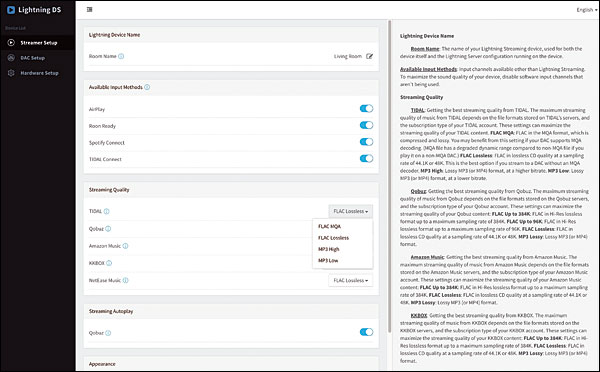Click the Lightning DS title
The height and width of the screenshot is (372, 600).
[x=39, y=10]
